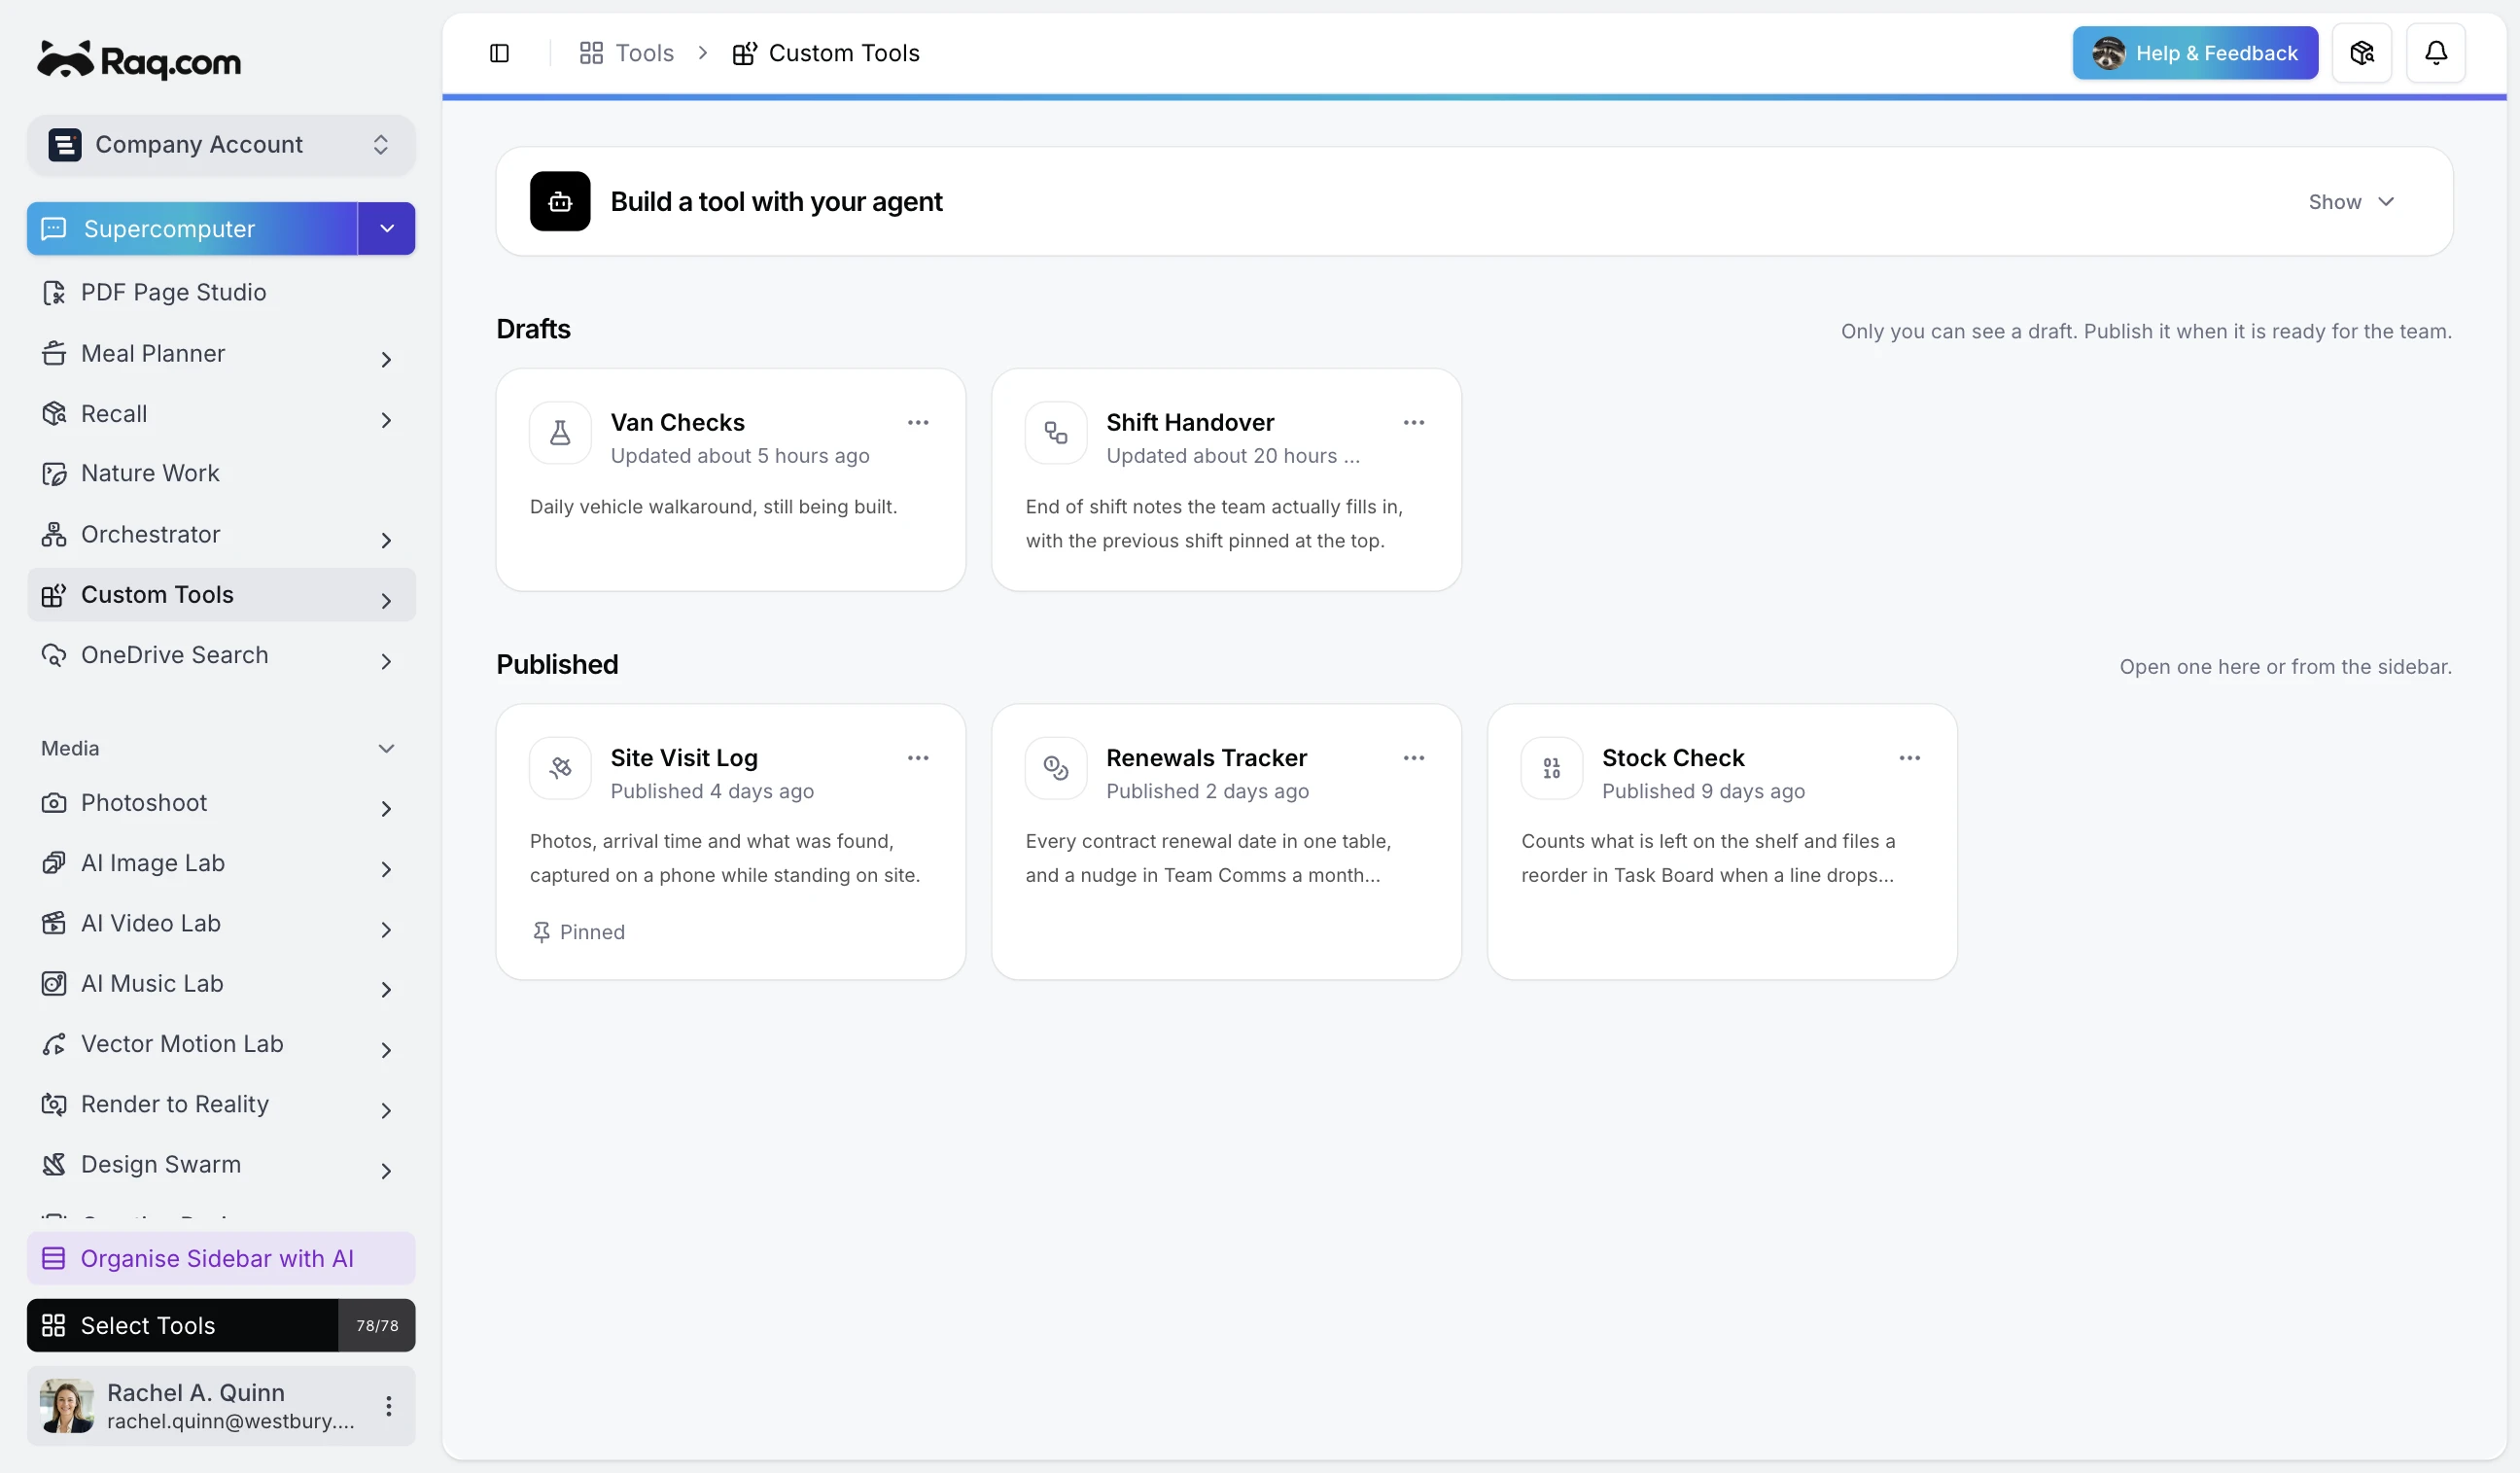Expand the Orchestrator submenu chevron
The image size is (2520, 1473).
[x=386, y=540]
